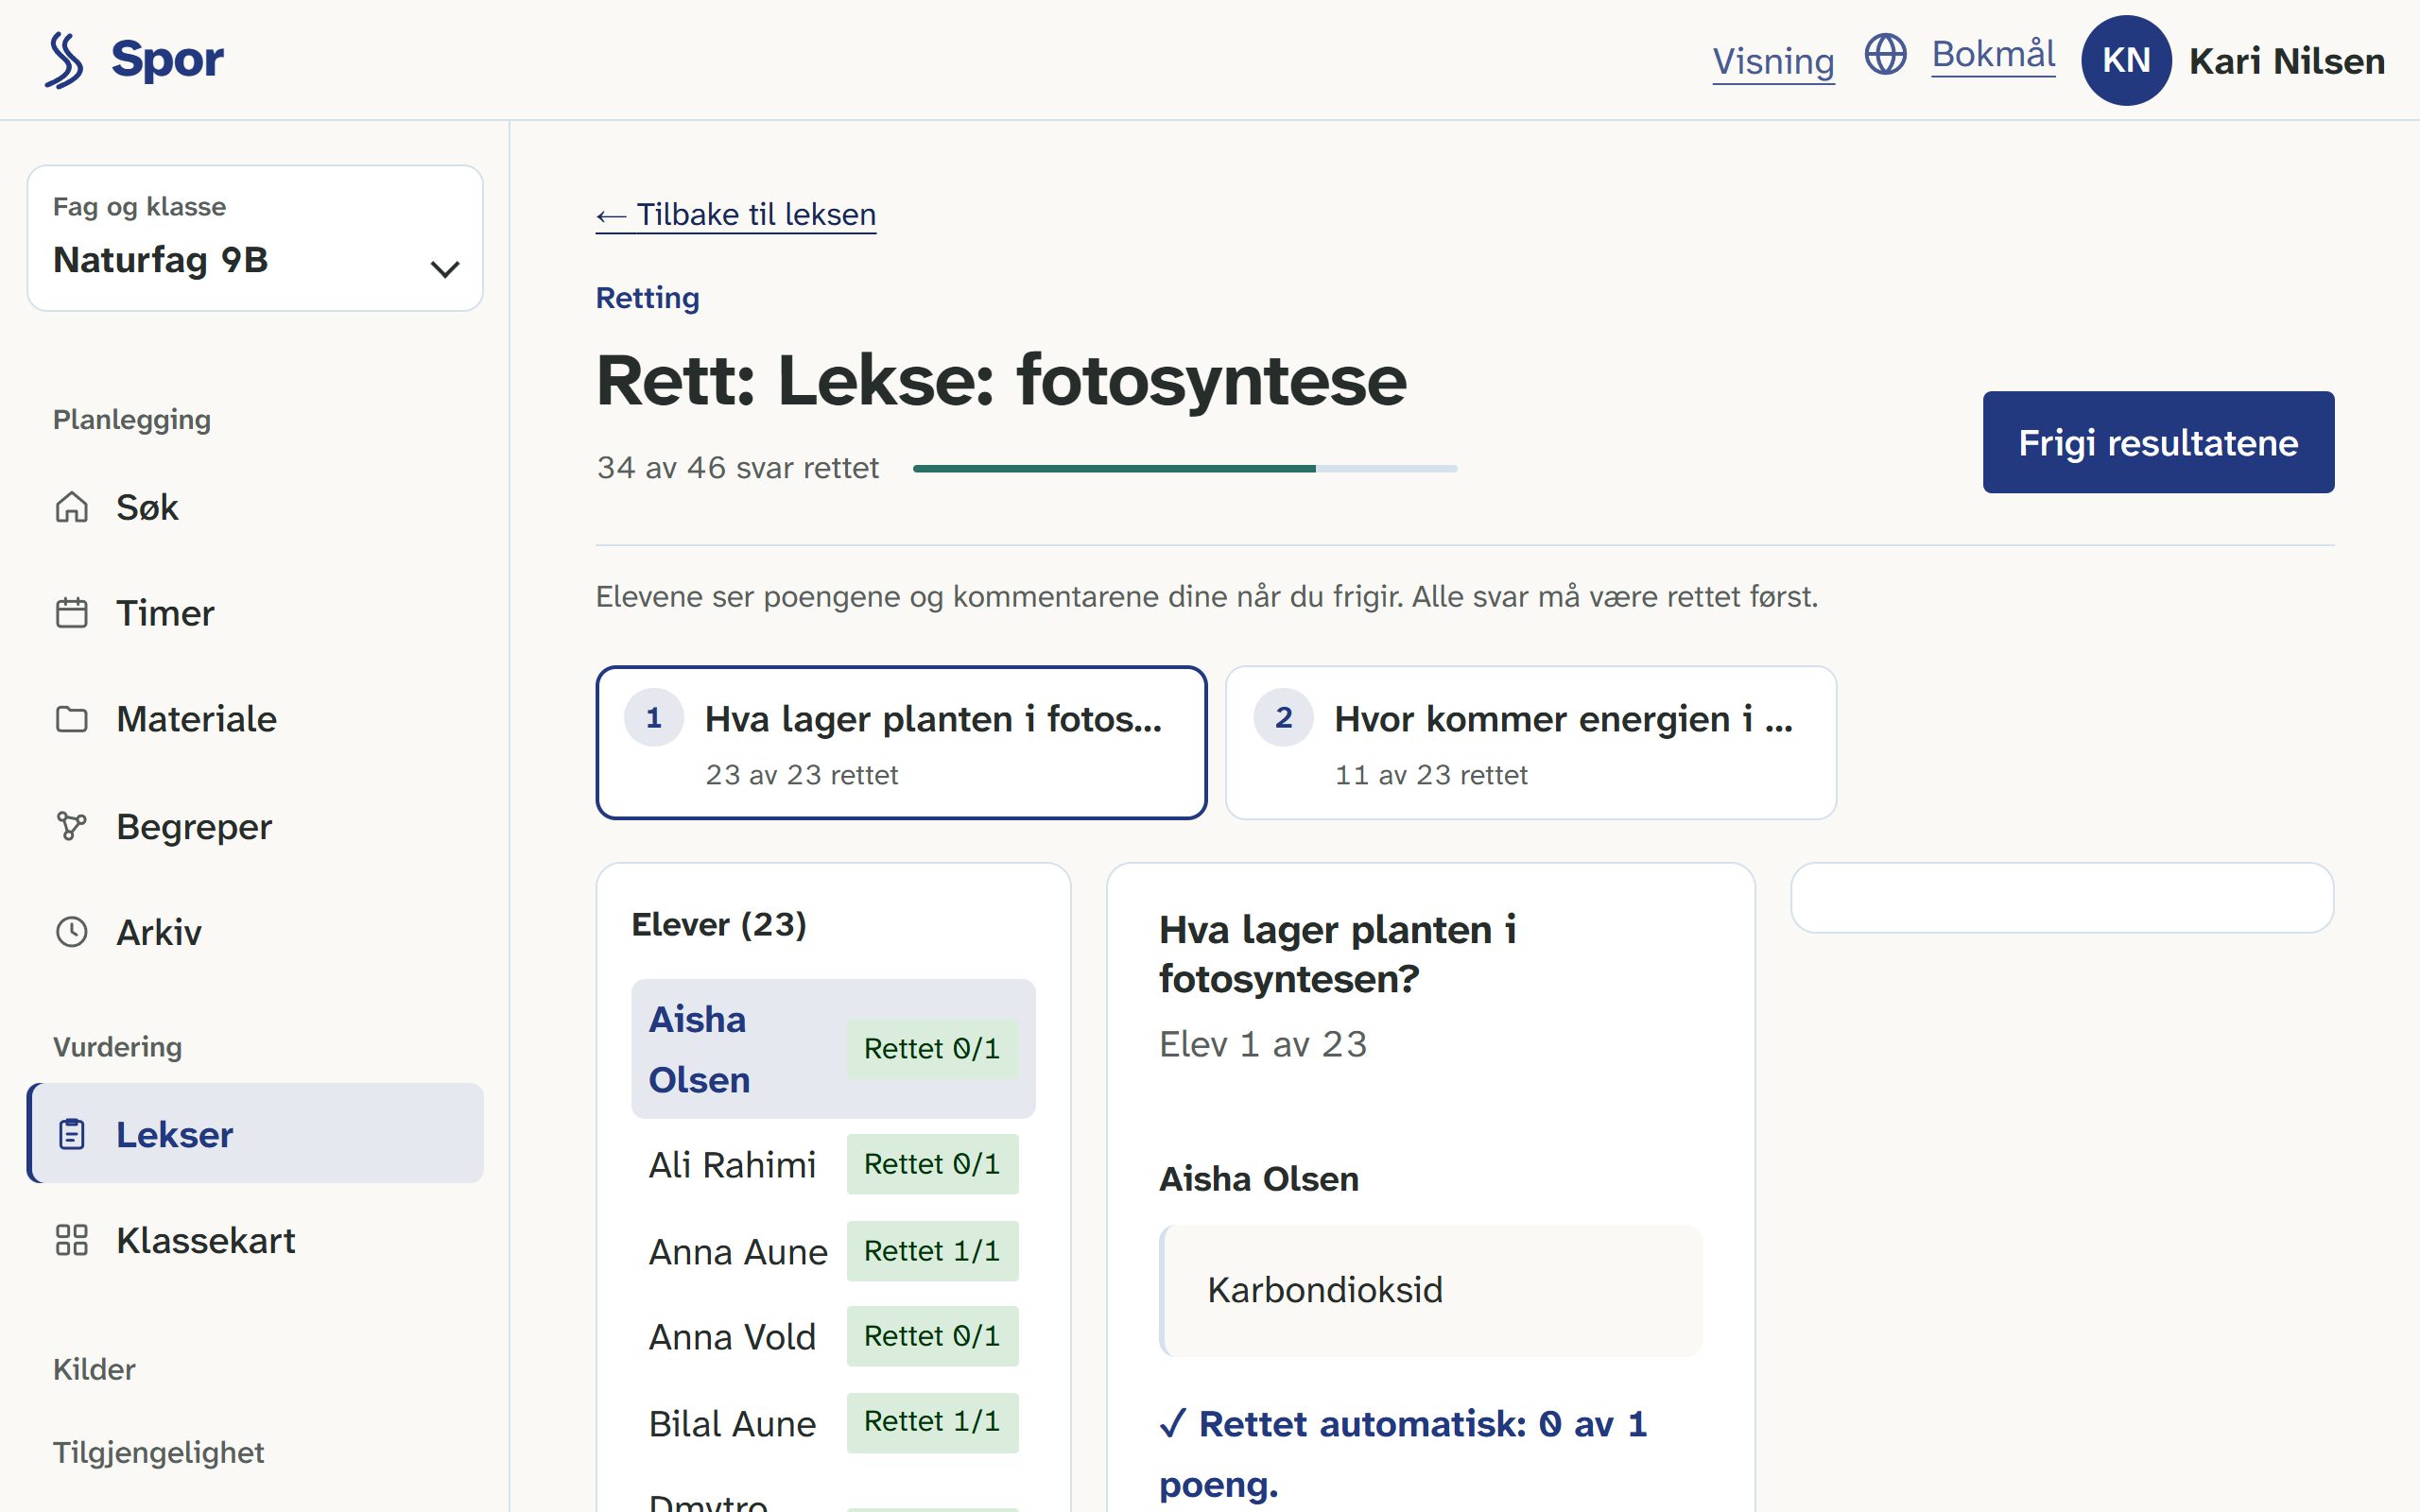The width and height of the screenshot is (2420, 1512).
Task: Open the Søk menu item
Action: click(255, 507)
